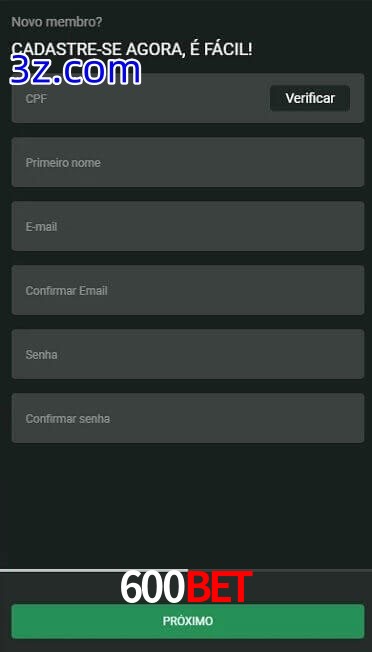The image size is (372, 652).
Task: Click the 600BET logo
Action: [186, 587]
